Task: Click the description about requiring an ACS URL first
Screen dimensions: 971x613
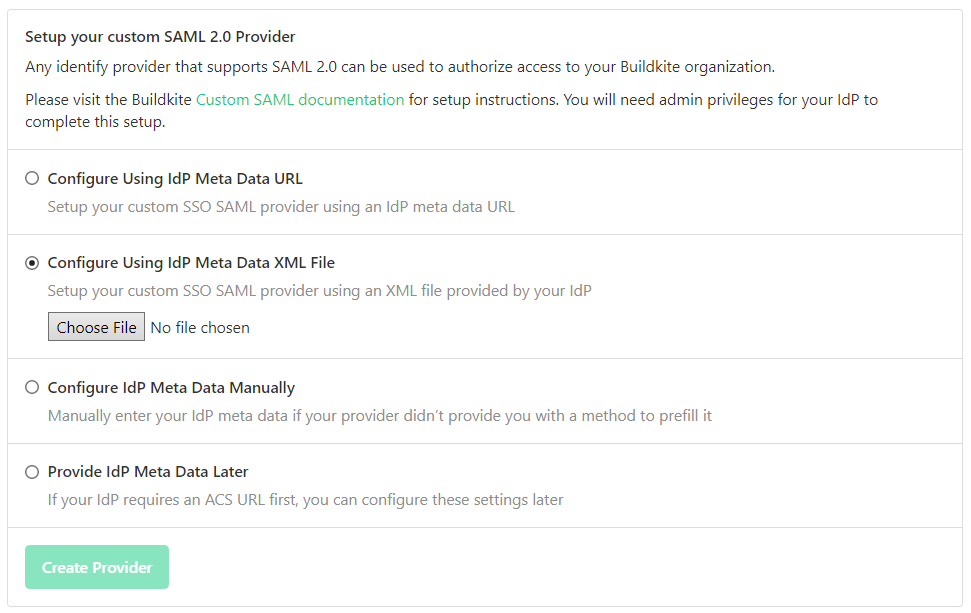Action: 305,499
